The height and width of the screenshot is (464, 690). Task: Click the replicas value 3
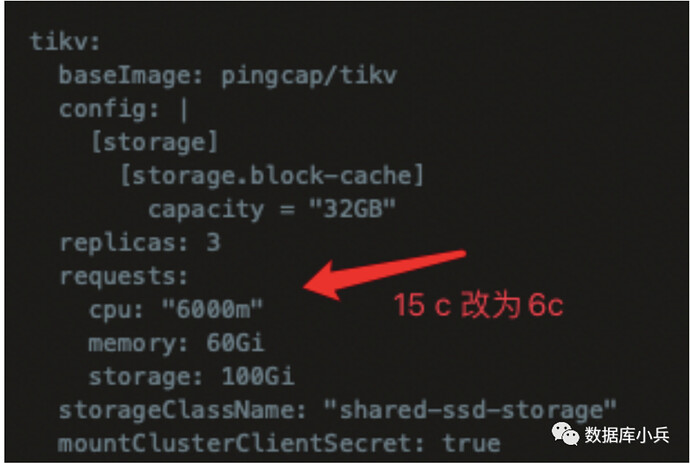(213, 242)
